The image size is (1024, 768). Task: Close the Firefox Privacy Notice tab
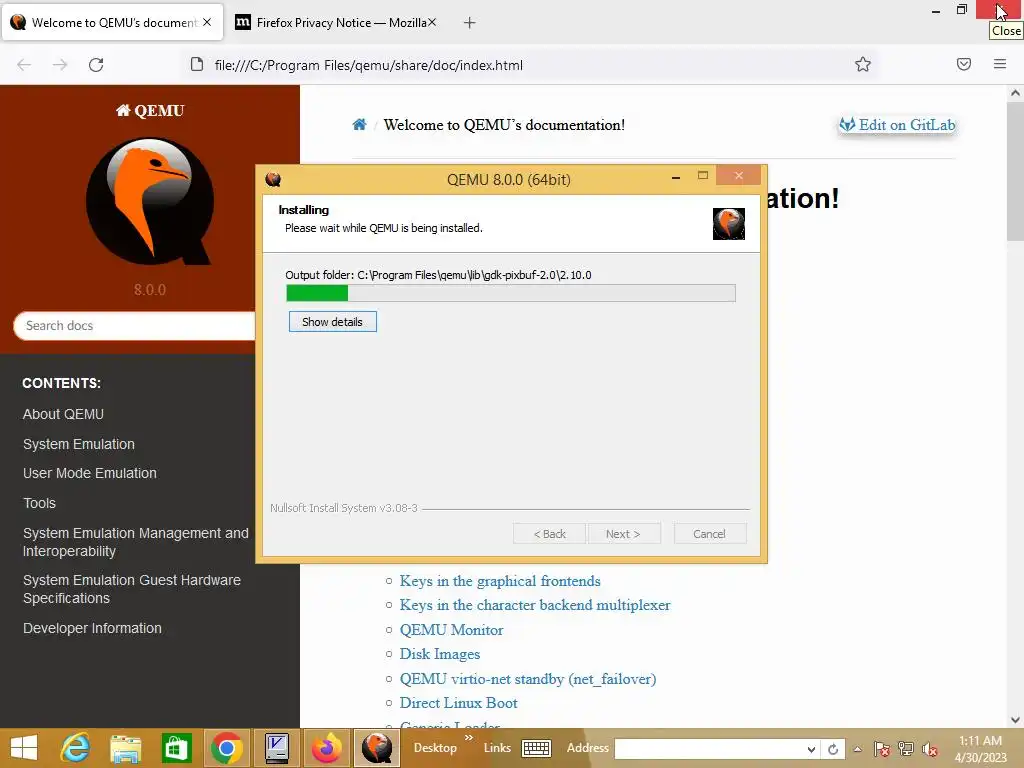pos(432,22)
